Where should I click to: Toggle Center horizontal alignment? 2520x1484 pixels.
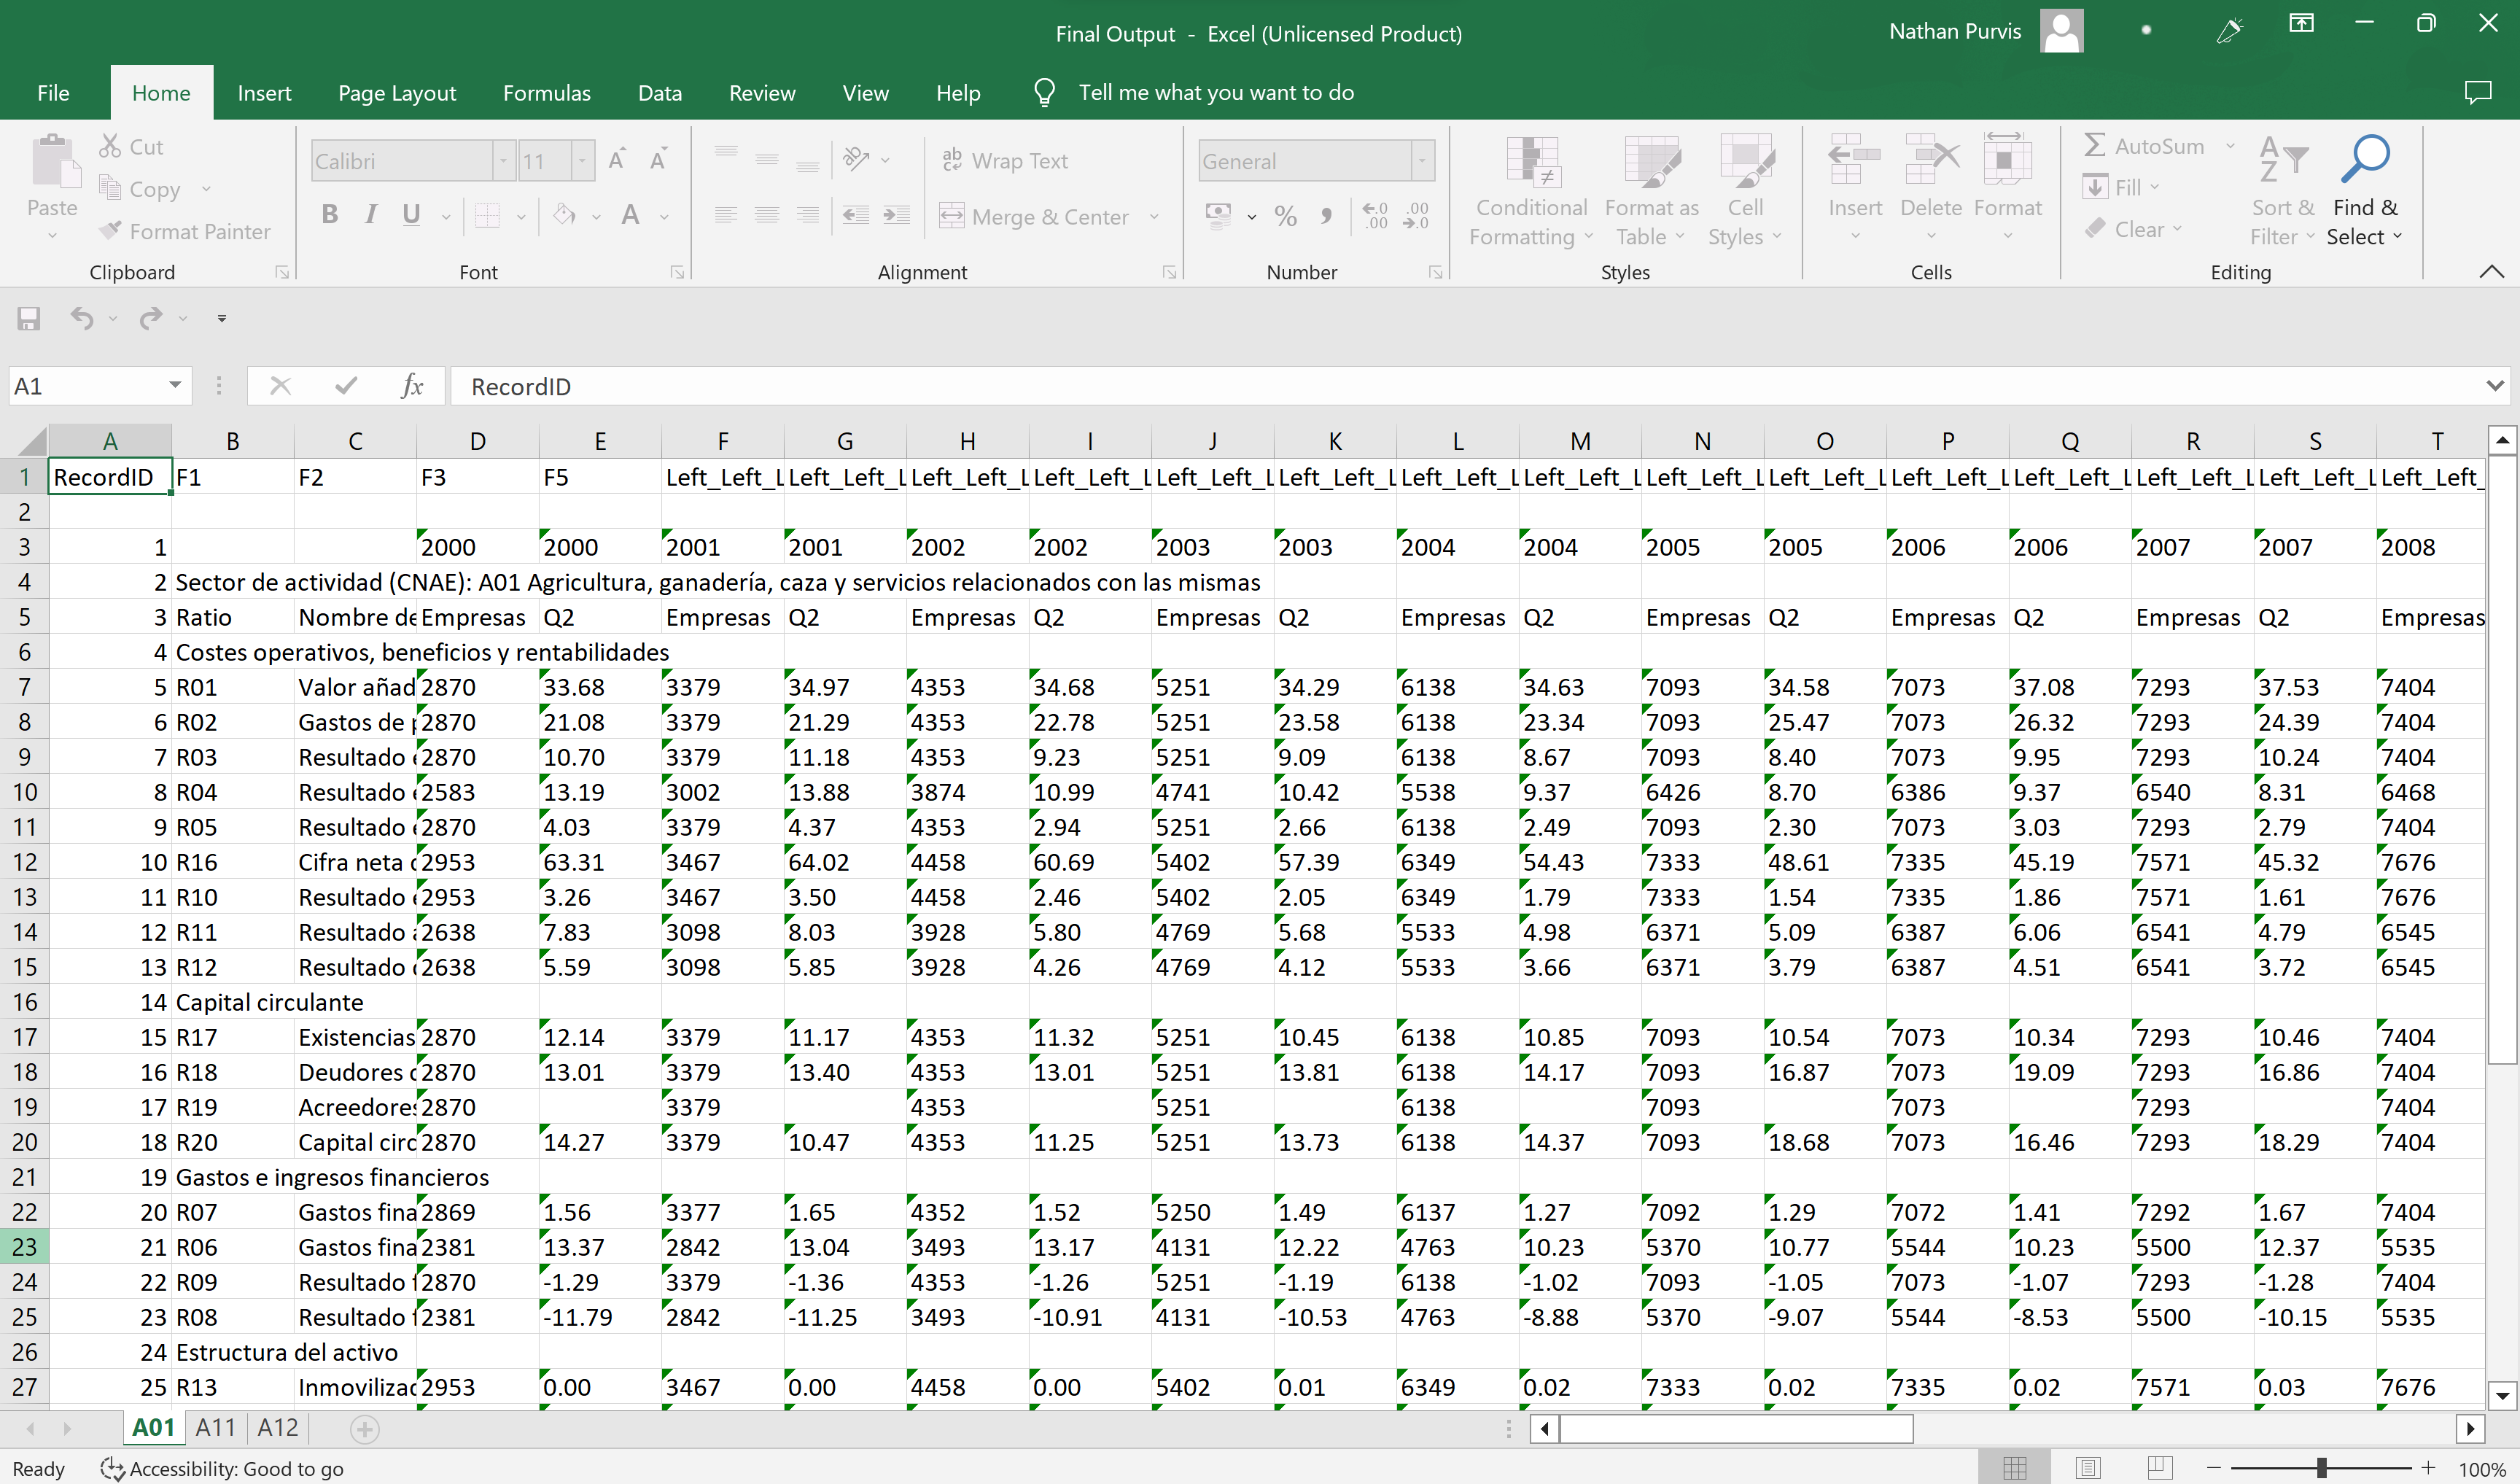[767, 215]
